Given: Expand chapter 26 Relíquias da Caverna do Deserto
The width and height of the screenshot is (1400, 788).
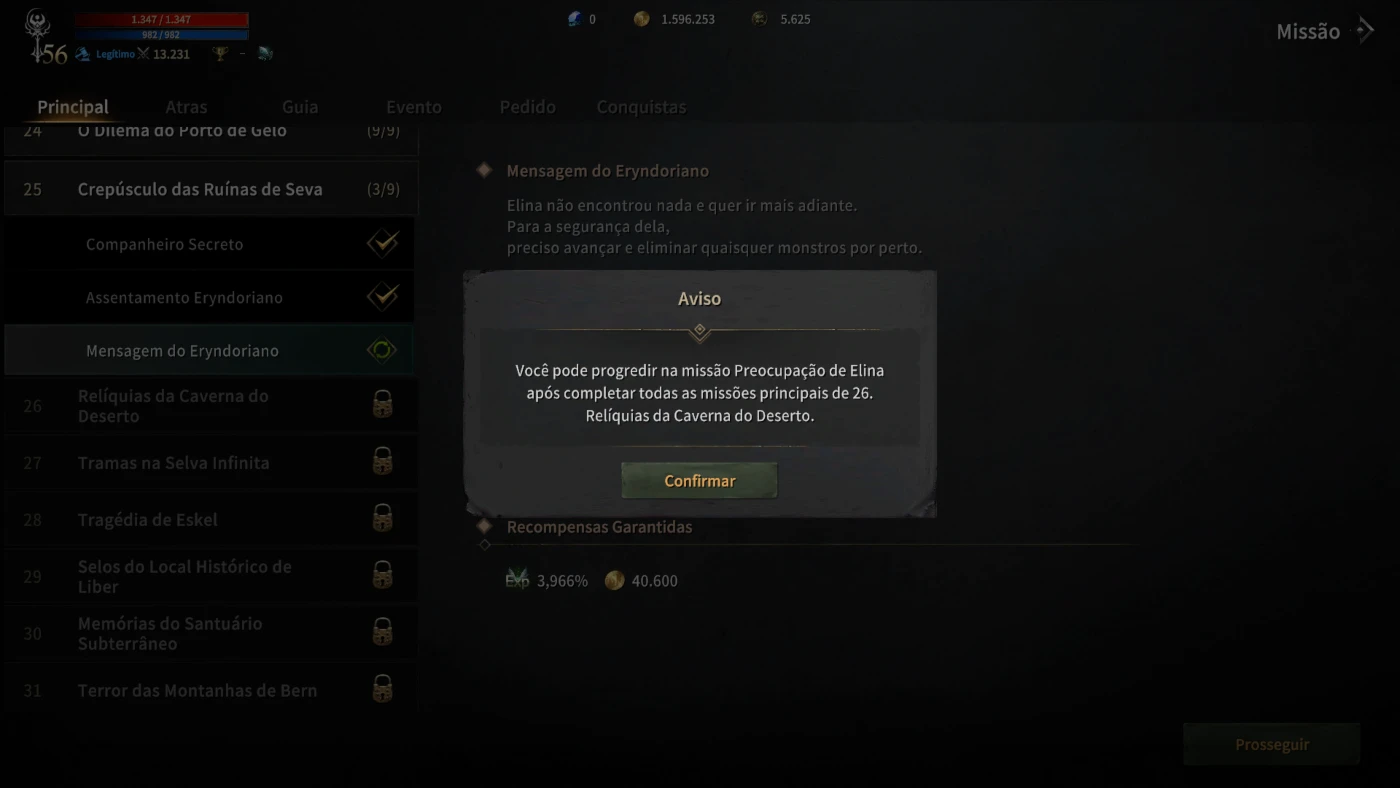Looking at the screenshot, I should [211, 405].
